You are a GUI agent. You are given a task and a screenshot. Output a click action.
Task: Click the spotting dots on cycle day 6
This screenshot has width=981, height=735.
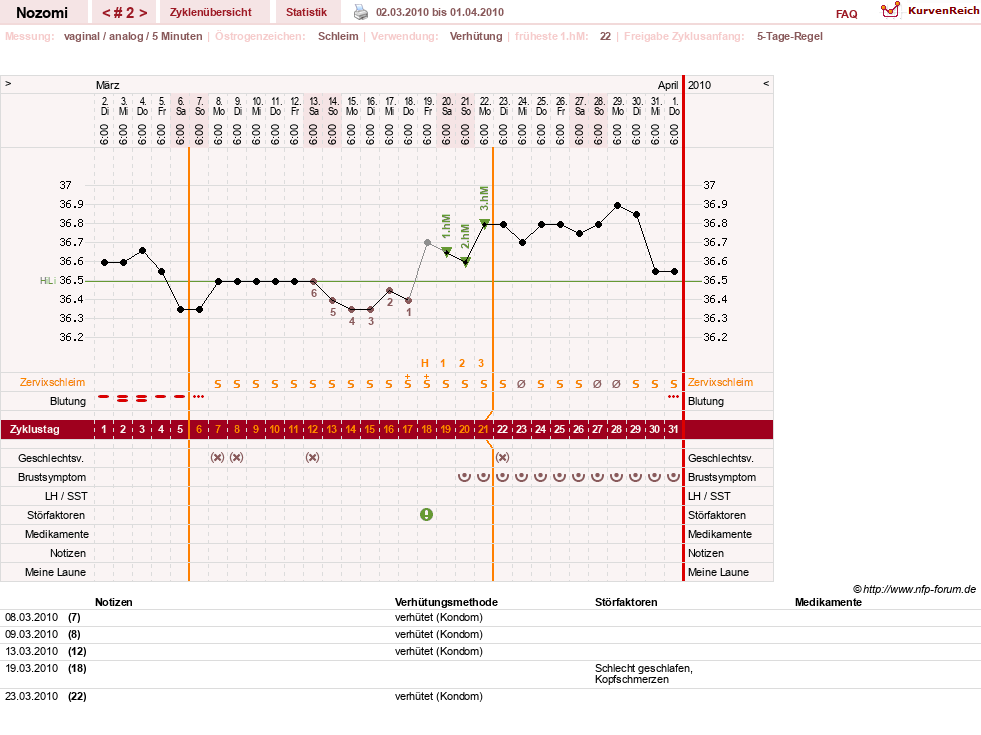pos(199,397)
